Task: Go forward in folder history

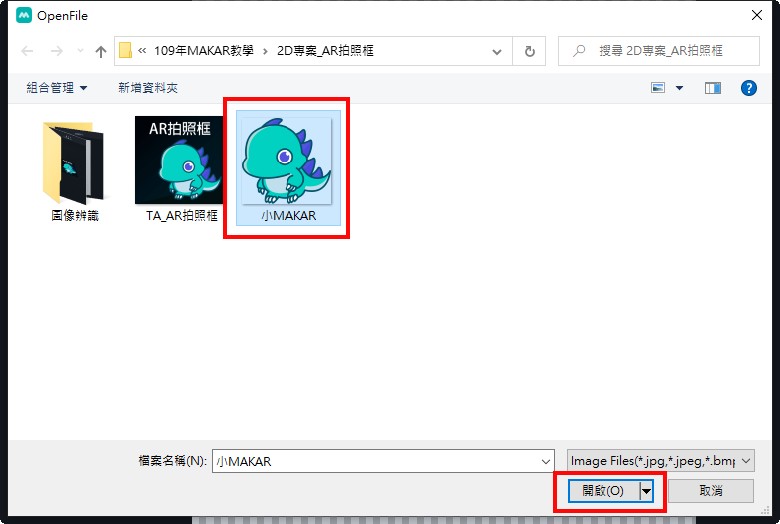Action: pyautogui.click(x=57, y=51)
